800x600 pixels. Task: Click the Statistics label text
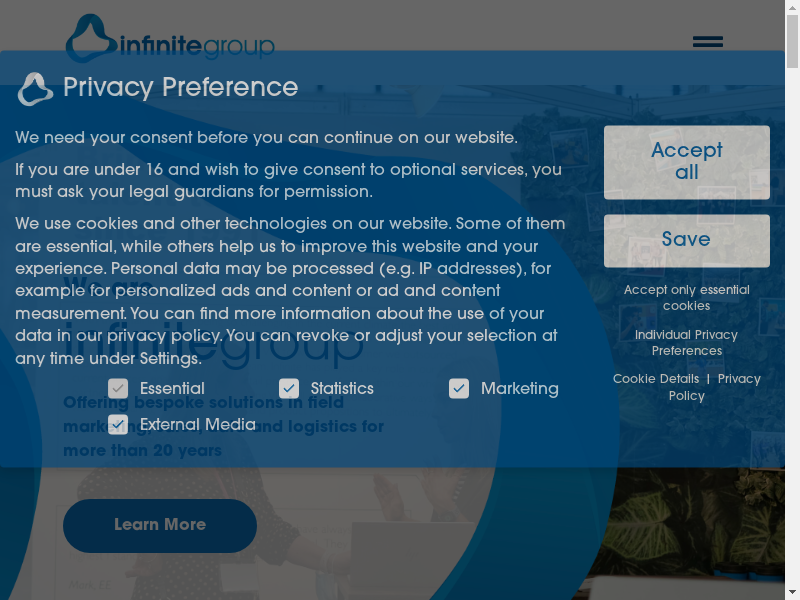[x=342, y=388]
